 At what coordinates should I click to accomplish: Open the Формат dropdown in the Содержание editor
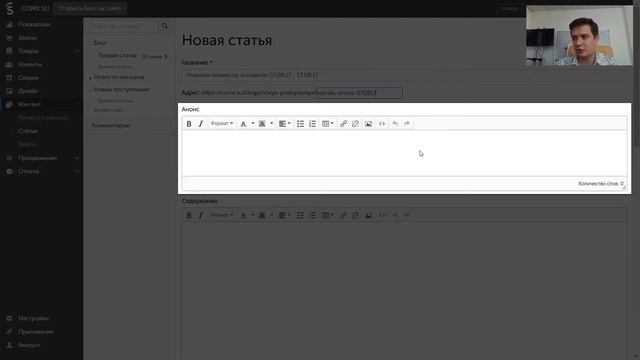[x=222, y=215]
